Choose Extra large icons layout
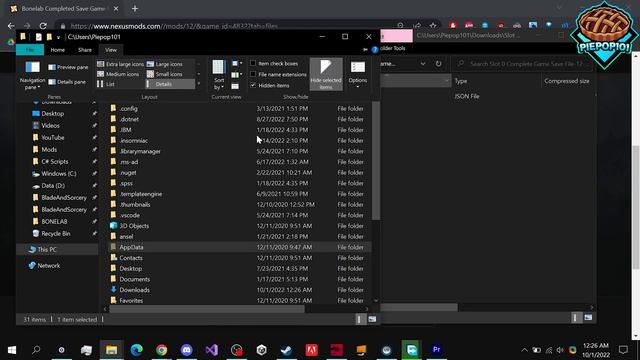Screen dimensions: 640x360 tap(120, 64)
